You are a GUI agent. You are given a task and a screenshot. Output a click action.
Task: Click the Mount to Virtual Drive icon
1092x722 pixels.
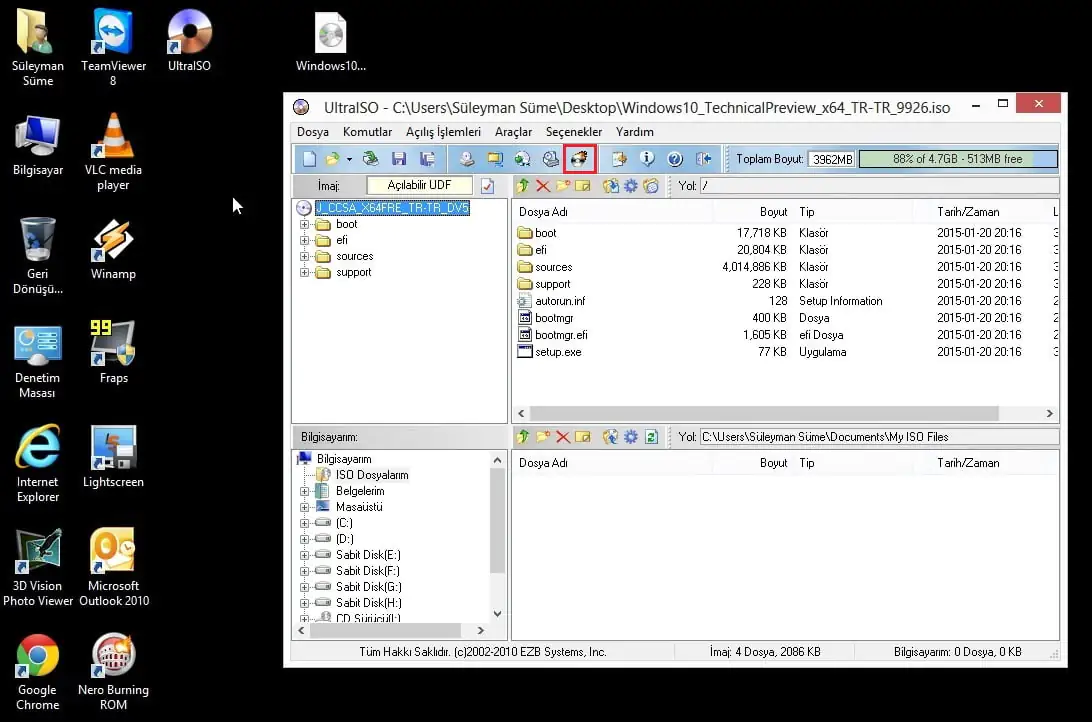tap(522, 158)
